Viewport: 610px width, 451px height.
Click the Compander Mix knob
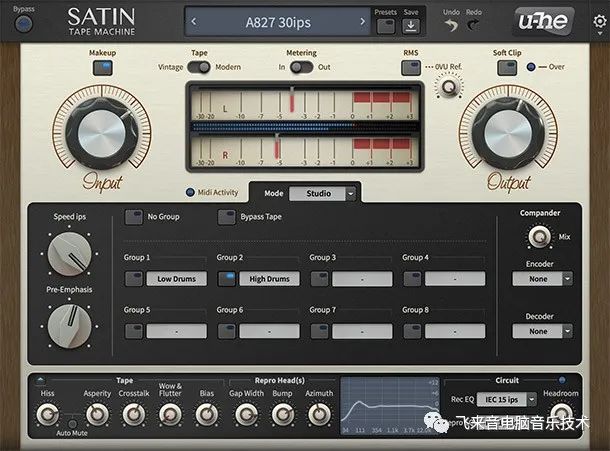click(540, 236)
